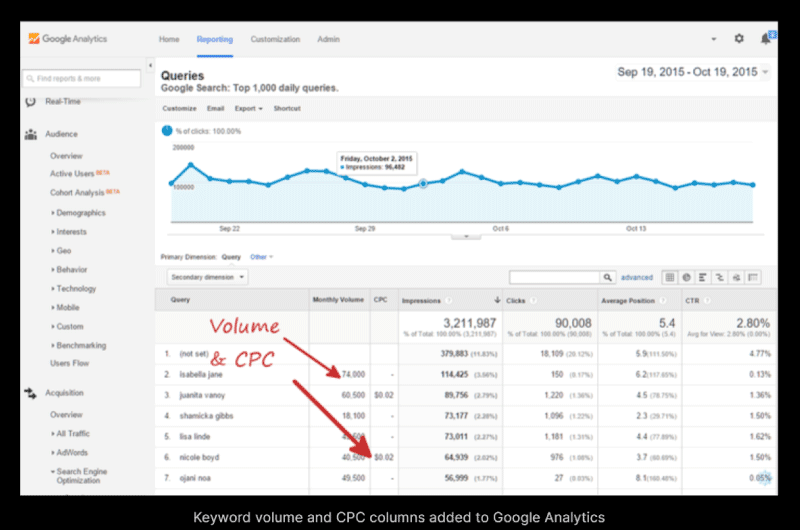Click the Google Analytics logo

pyautogui.click(x=67, y=39)
